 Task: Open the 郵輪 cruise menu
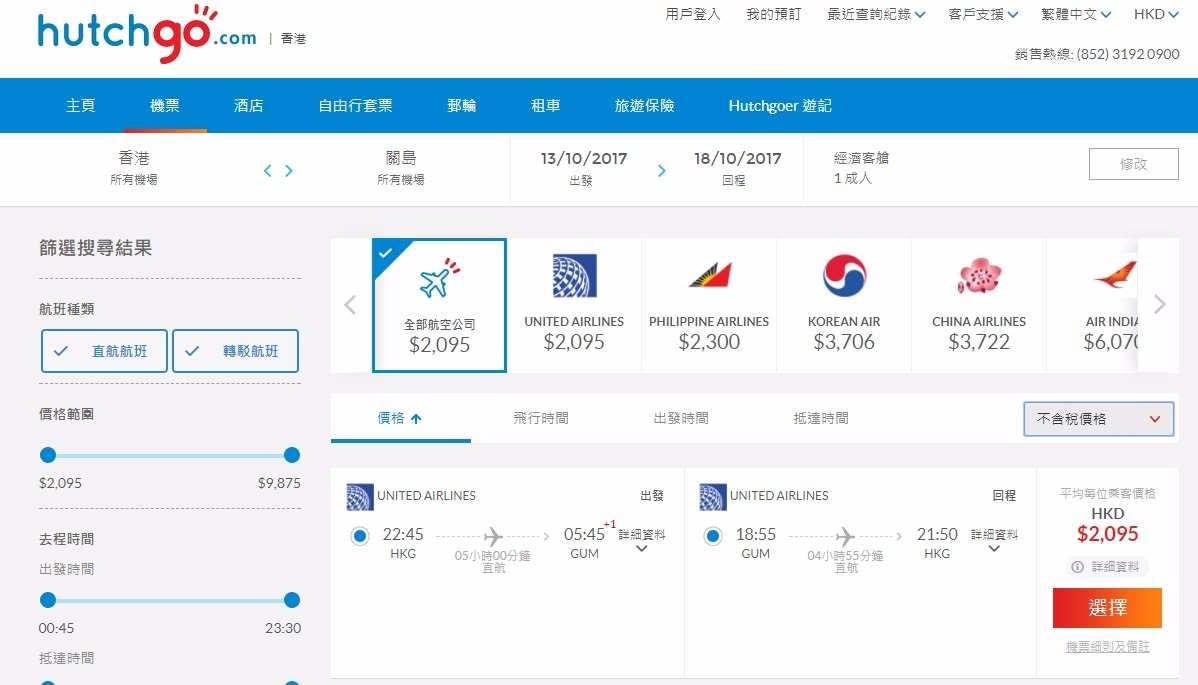coord(461,105)
